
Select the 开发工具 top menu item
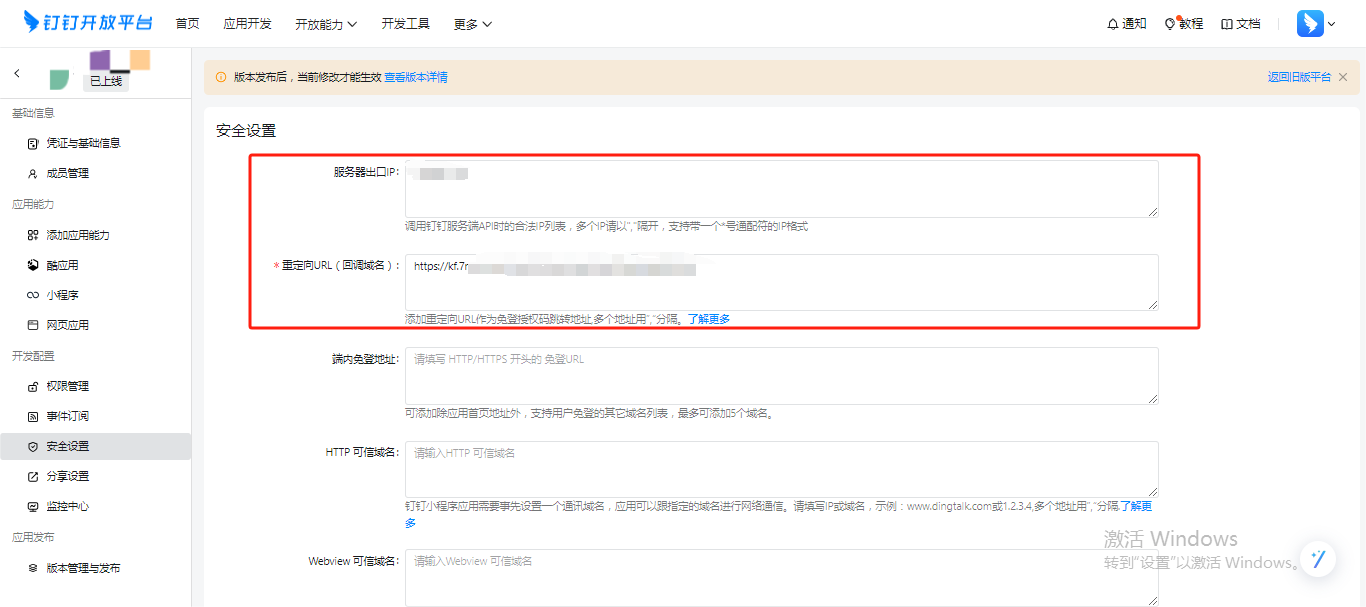[x=405, y=24]
